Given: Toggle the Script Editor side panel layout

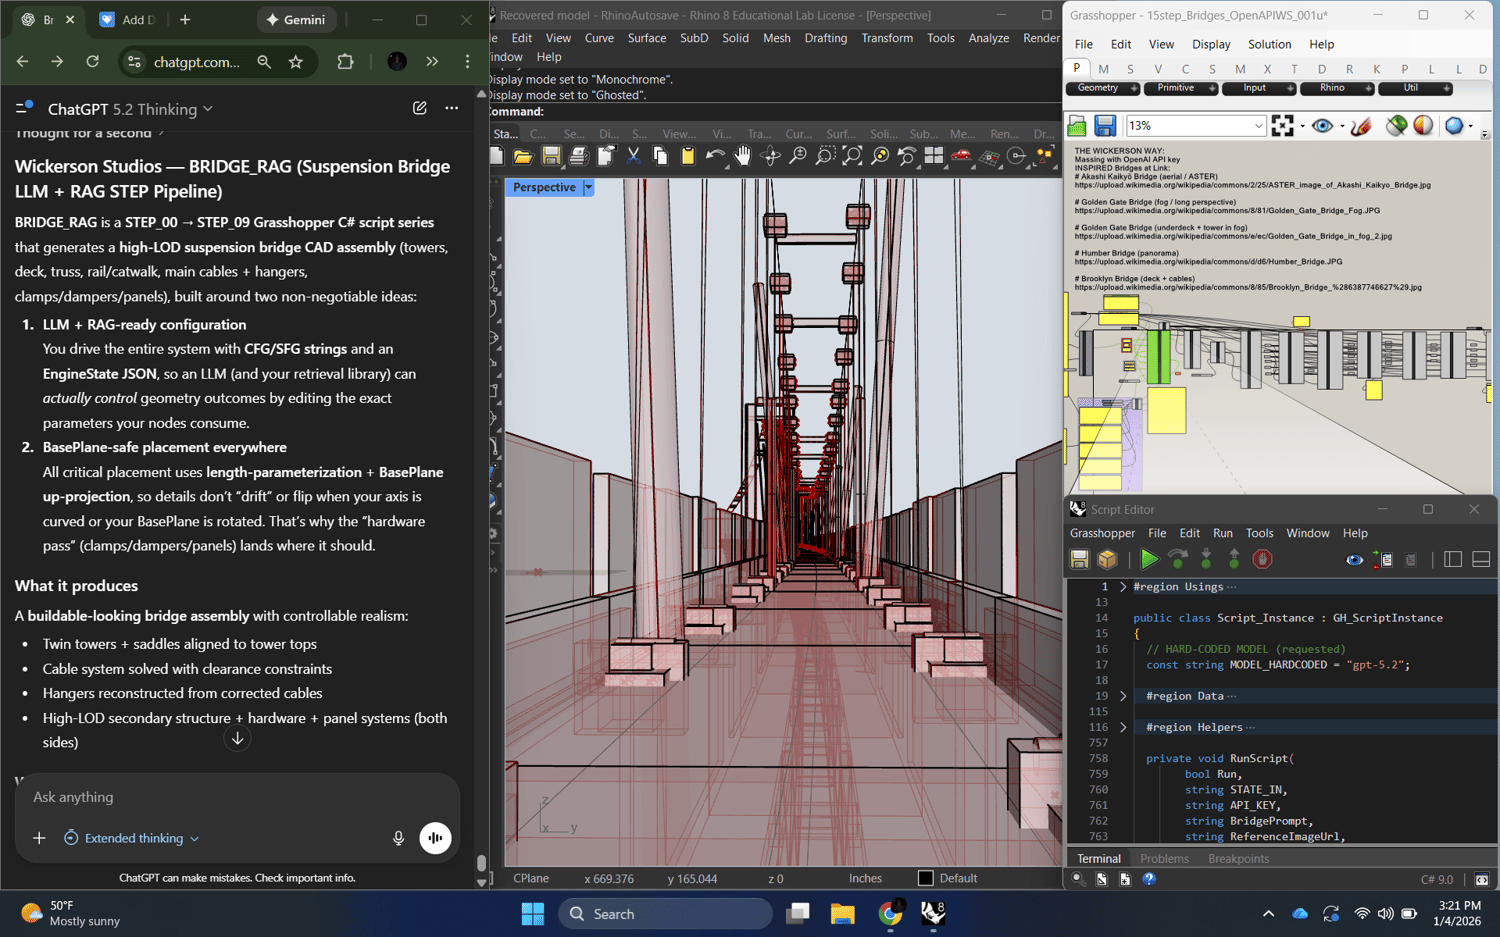Looking at the screenshot, I should tap(1453, 560).
